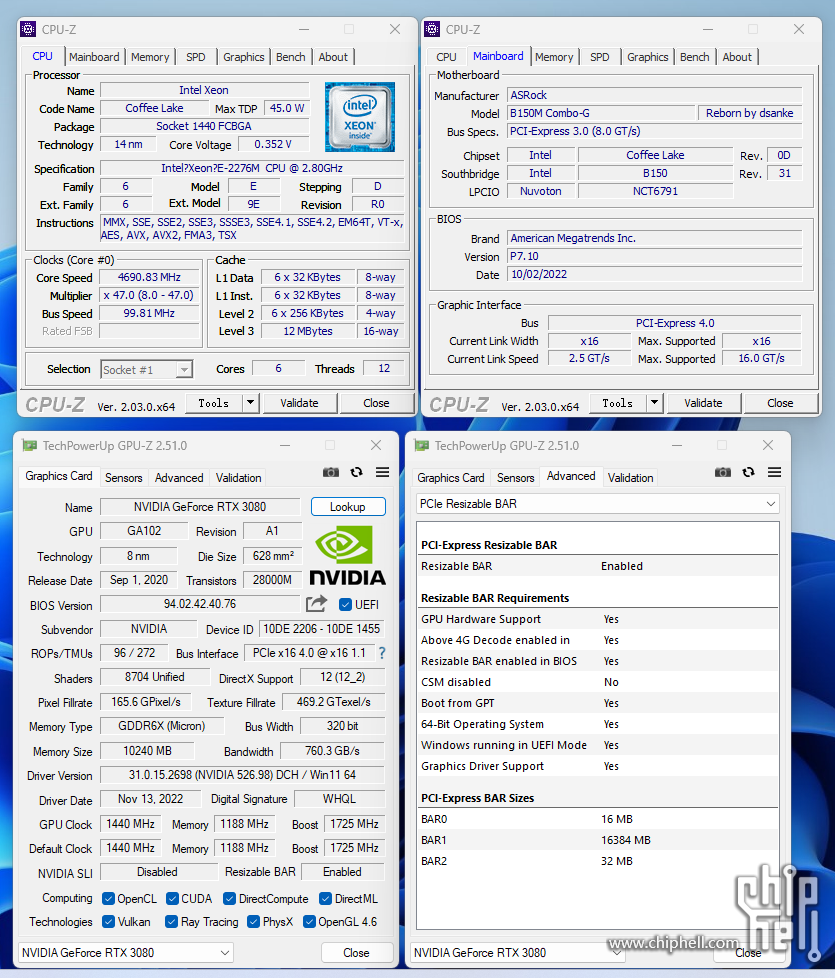Click Driver Version field in GPU-Z
This screenshot has height=978, width=835.
pos(243,775)
